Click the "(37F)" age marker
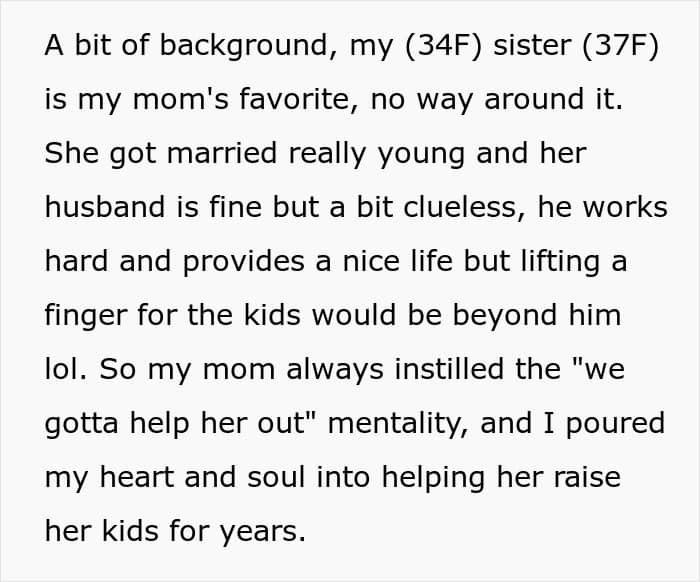This screenshot has height=582, width=700. (x=621, y=46)
